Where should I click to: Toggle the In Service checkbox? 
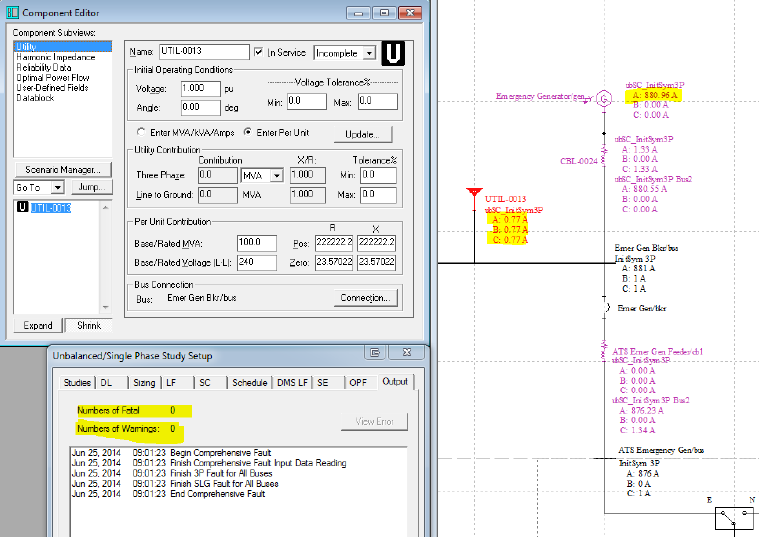click(259, 52)
